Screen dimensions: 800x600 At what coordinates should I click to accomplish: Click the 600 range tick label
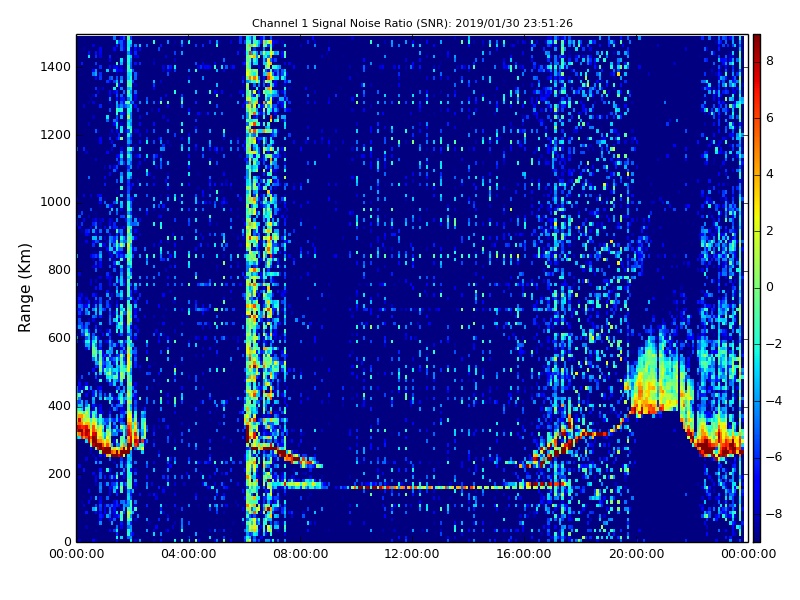click(60, 338)
